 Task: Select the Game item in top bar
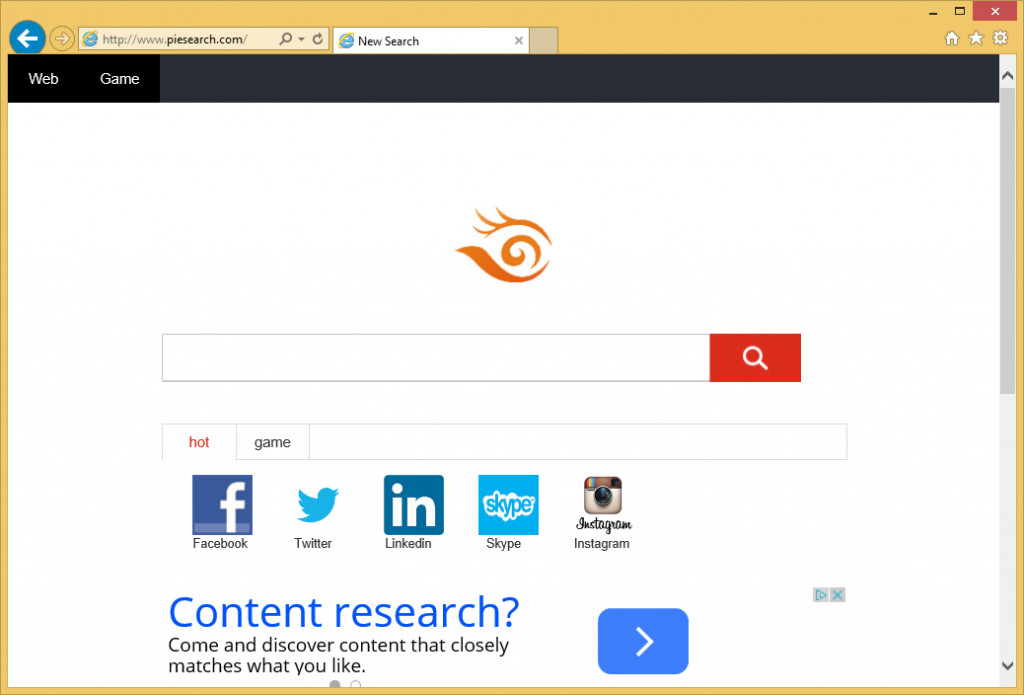coord(119,79)
